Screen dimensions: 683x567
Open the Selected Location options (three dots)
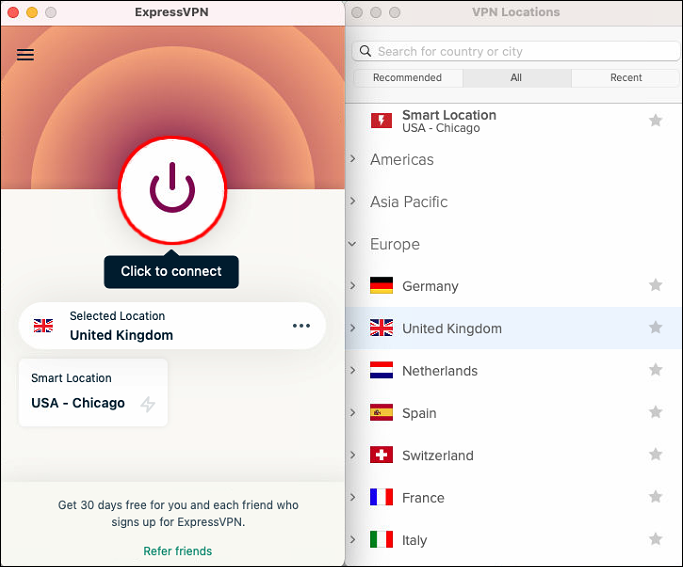pos(301,326)
